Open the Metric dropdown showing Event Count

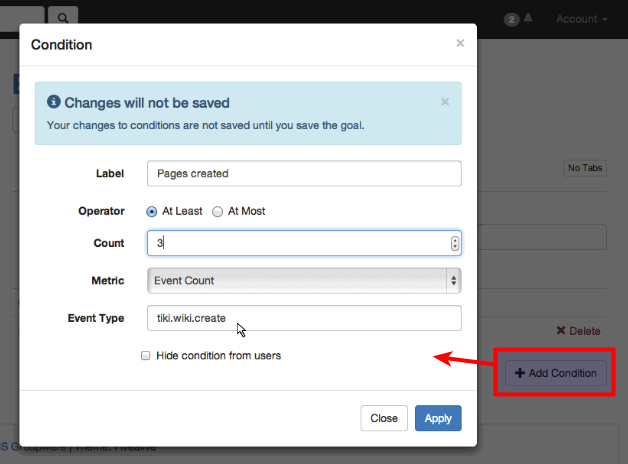click(303, 281)
